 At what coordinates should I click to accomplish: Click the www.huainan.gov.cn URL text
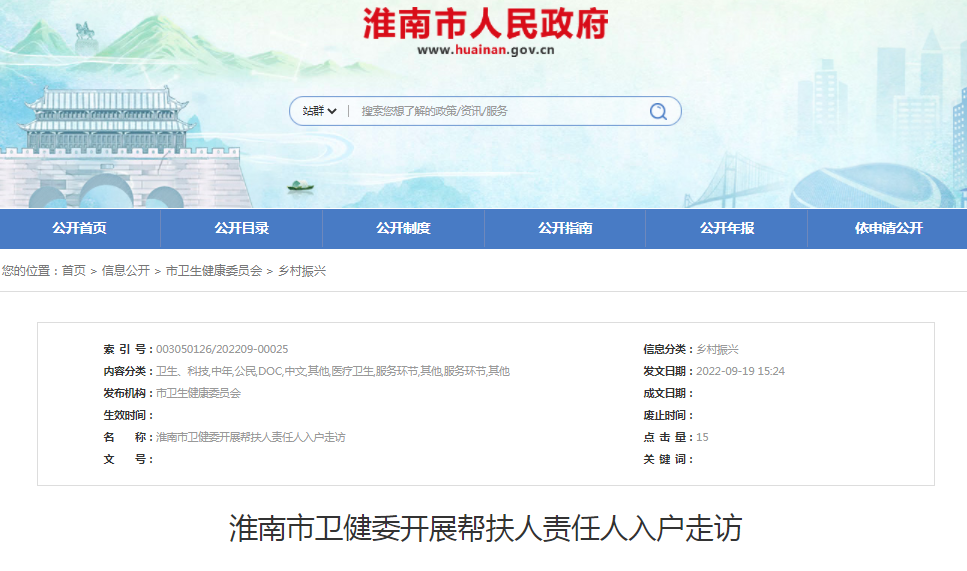click(x=485, y=51)
